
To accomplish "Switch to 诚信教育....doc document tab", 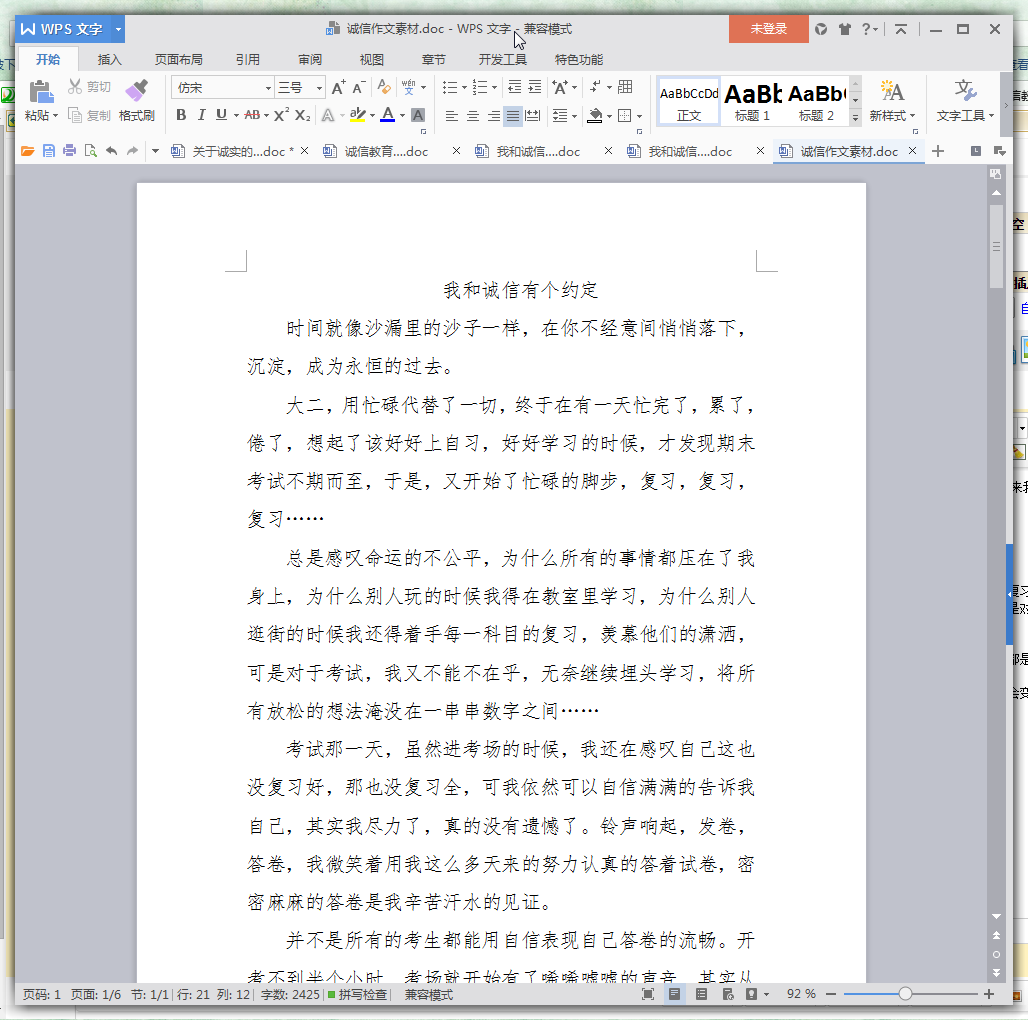I will pyautogui.click(x=386, y=151).
